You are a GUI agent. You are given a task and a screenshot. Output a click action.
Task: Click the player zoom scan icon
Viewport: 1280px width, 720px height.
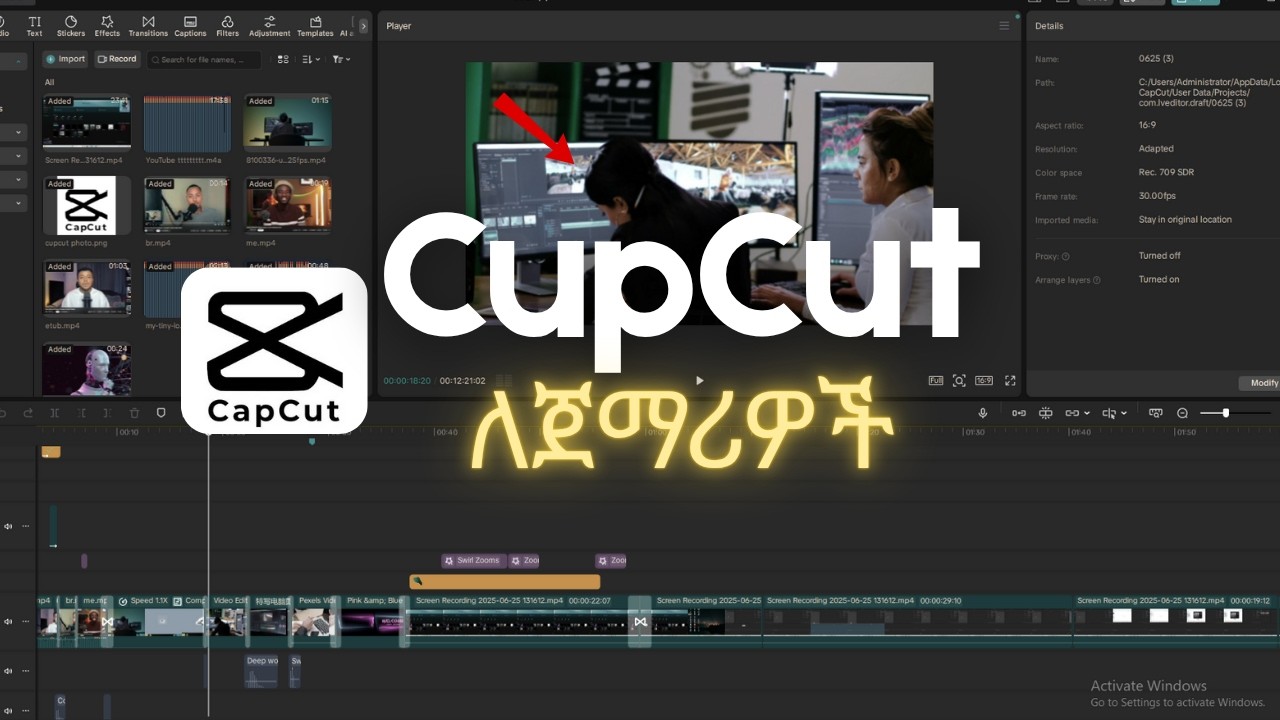(959, 380)
